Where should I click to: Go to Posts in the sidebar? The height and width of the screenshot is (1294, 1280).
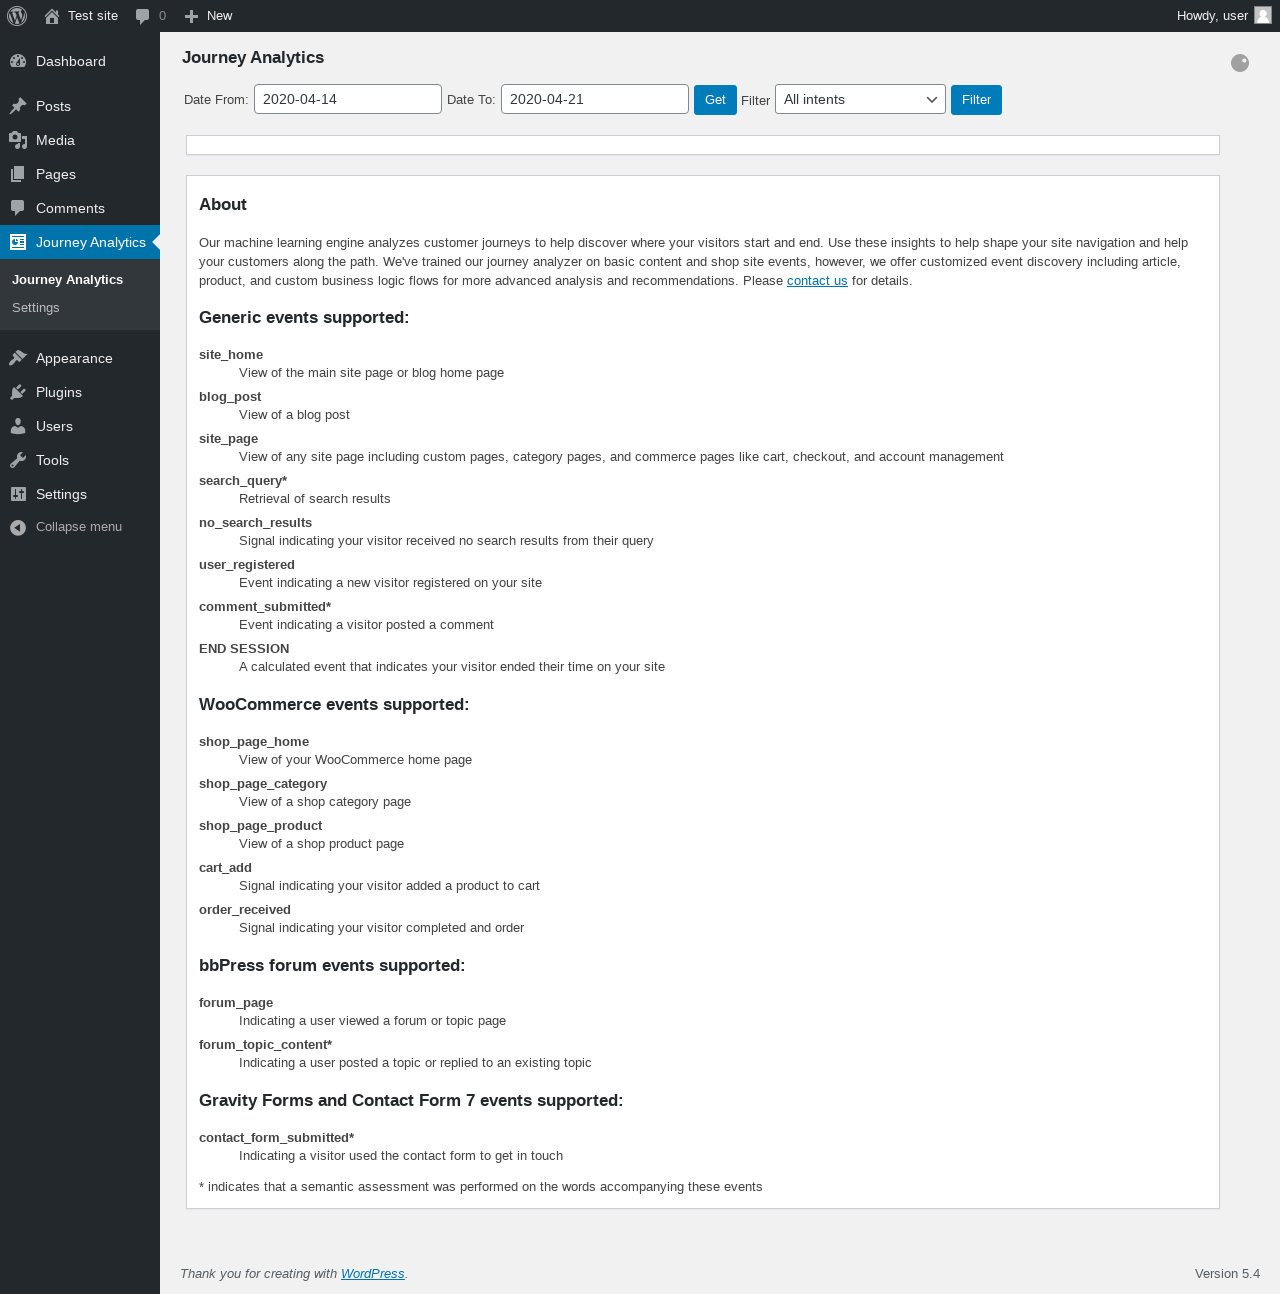[80, 106]
